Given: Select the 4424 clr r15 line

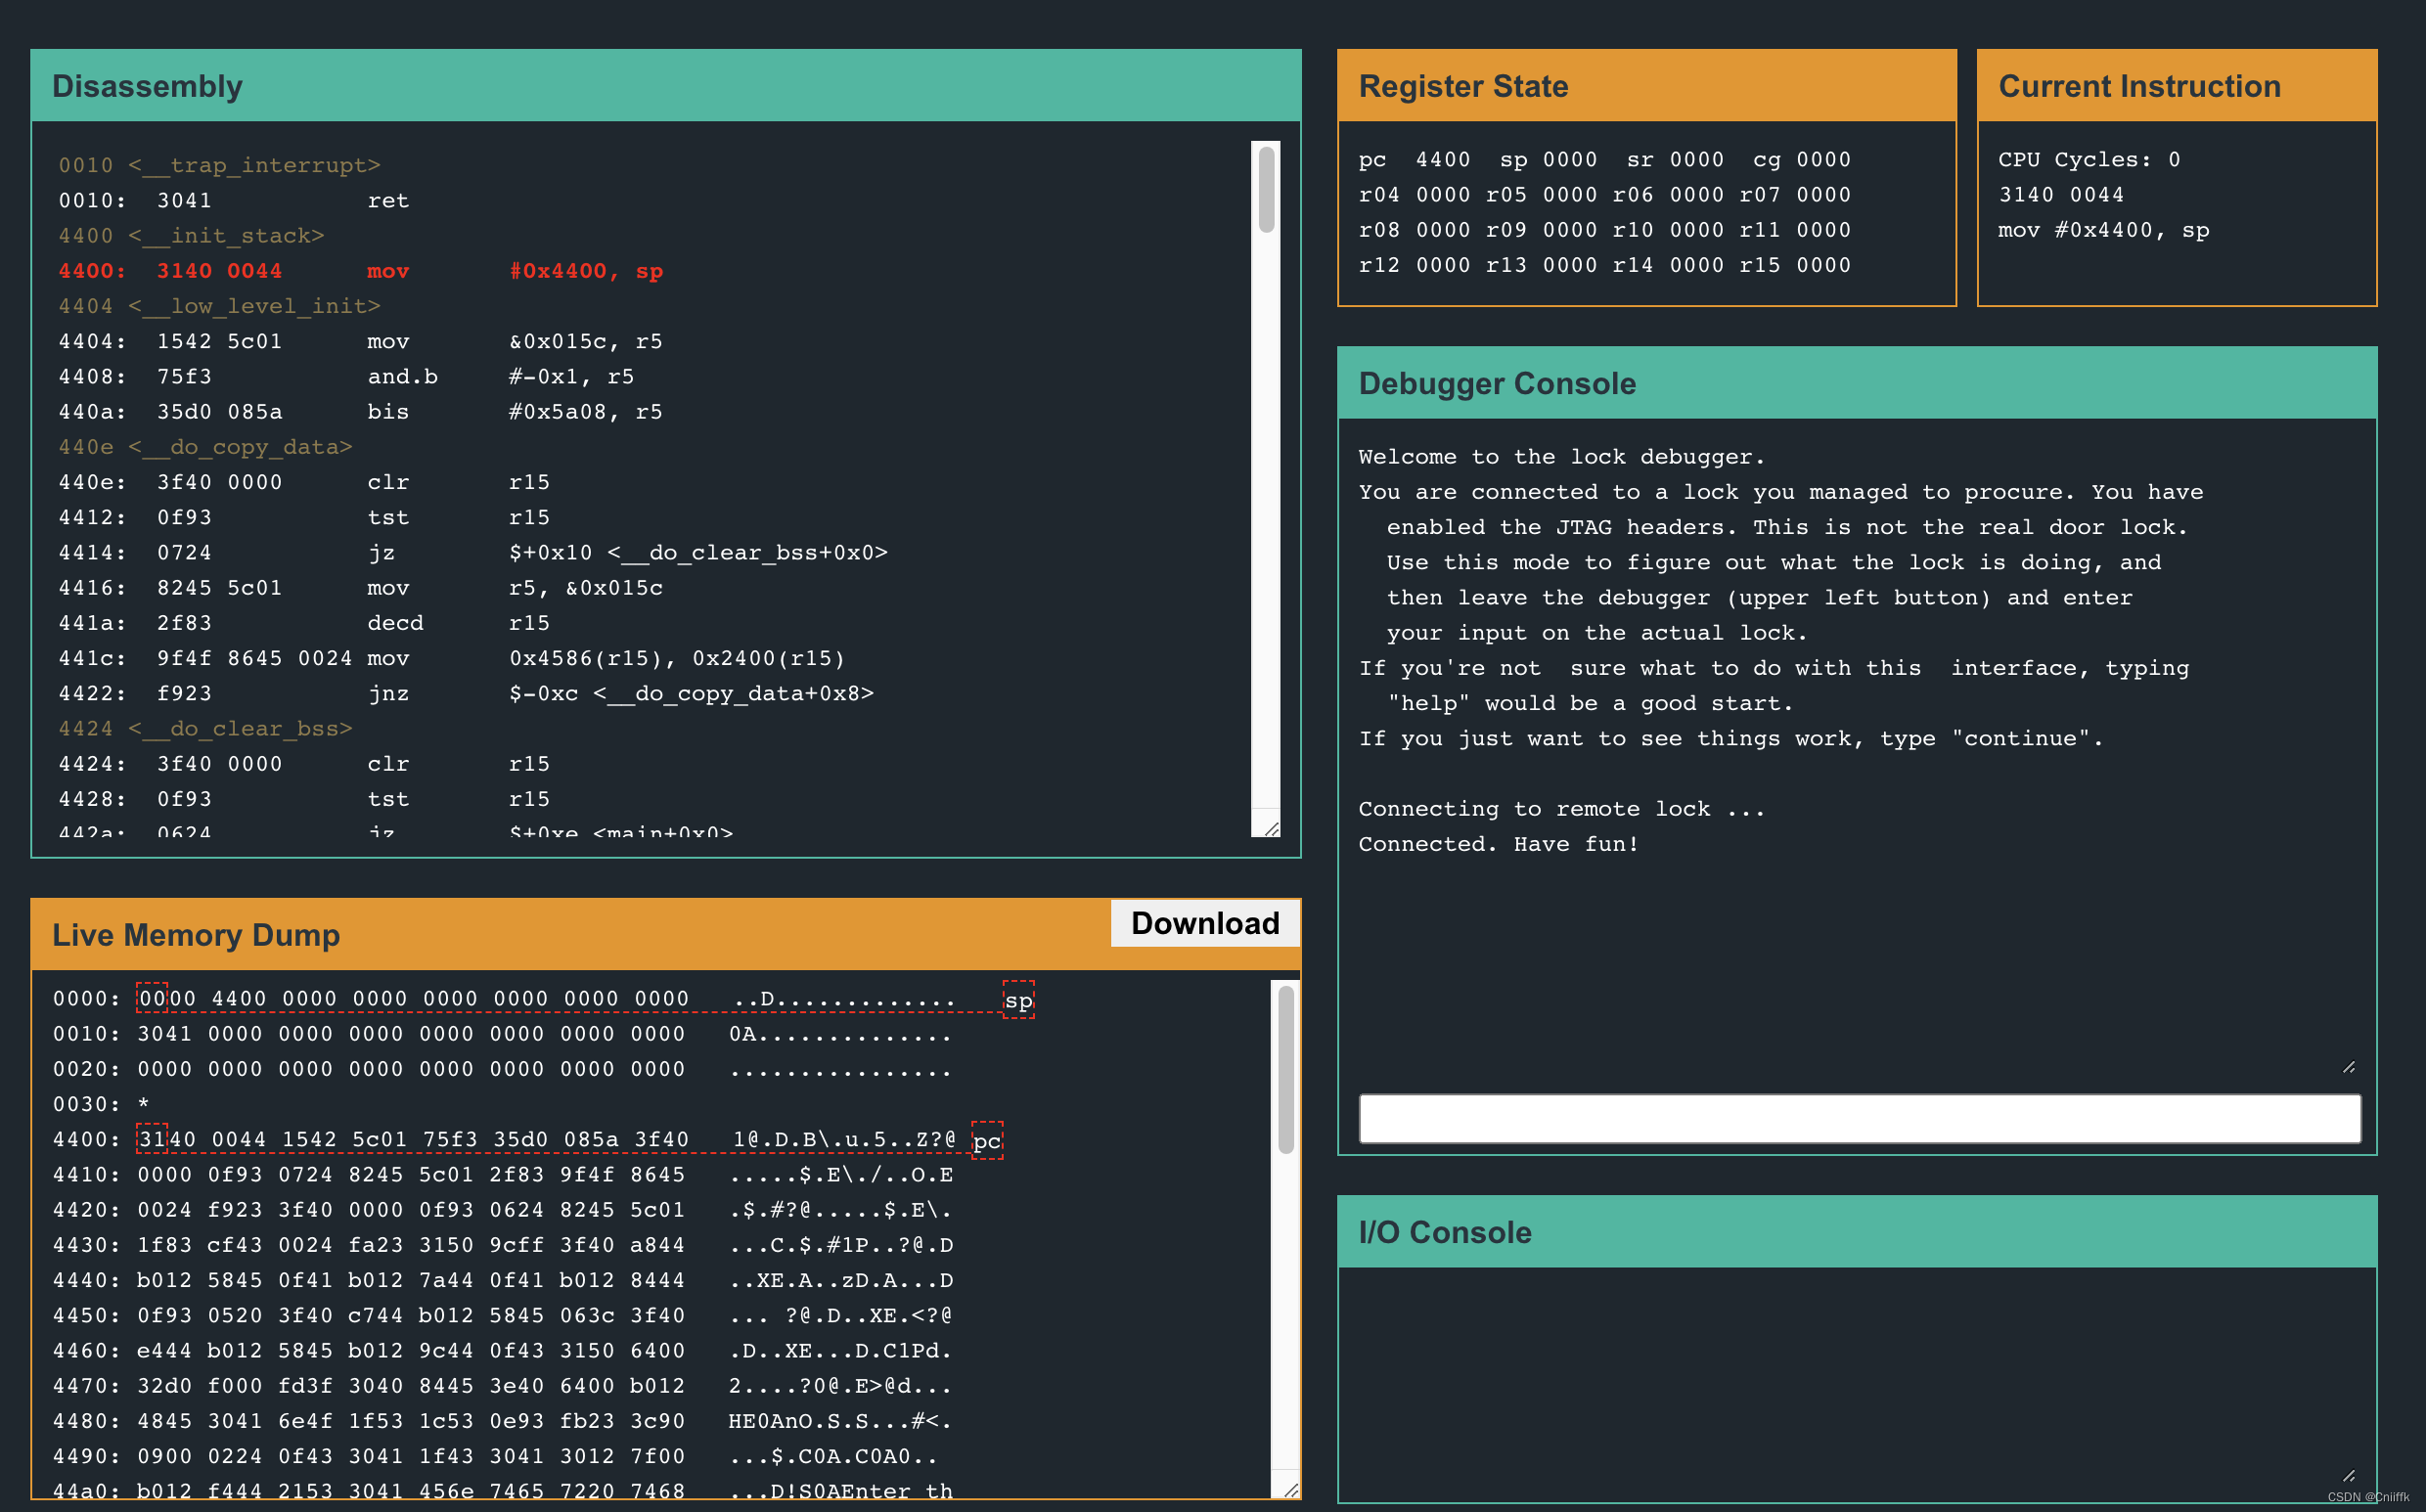Looking at the screenshot, I should point(304,764).
